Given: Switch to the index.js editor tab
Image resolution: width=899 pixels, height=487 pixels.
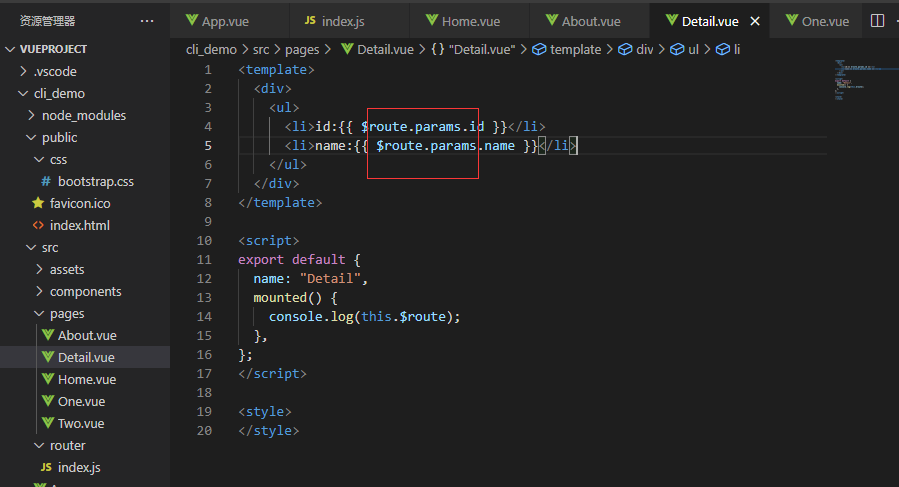Looking at the screenshot, I should (x=350, y=21).
